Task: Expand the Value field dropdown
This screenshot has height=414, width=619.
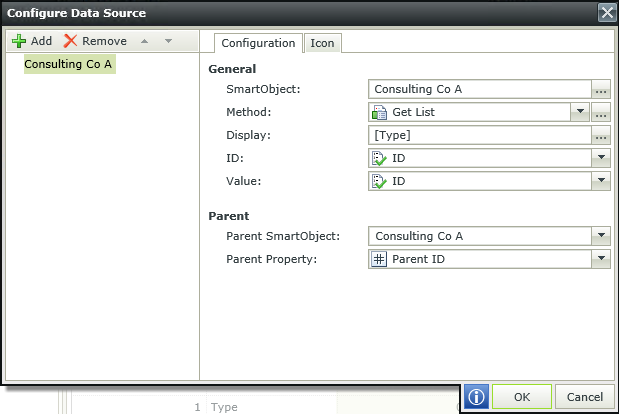Action: 601,181
